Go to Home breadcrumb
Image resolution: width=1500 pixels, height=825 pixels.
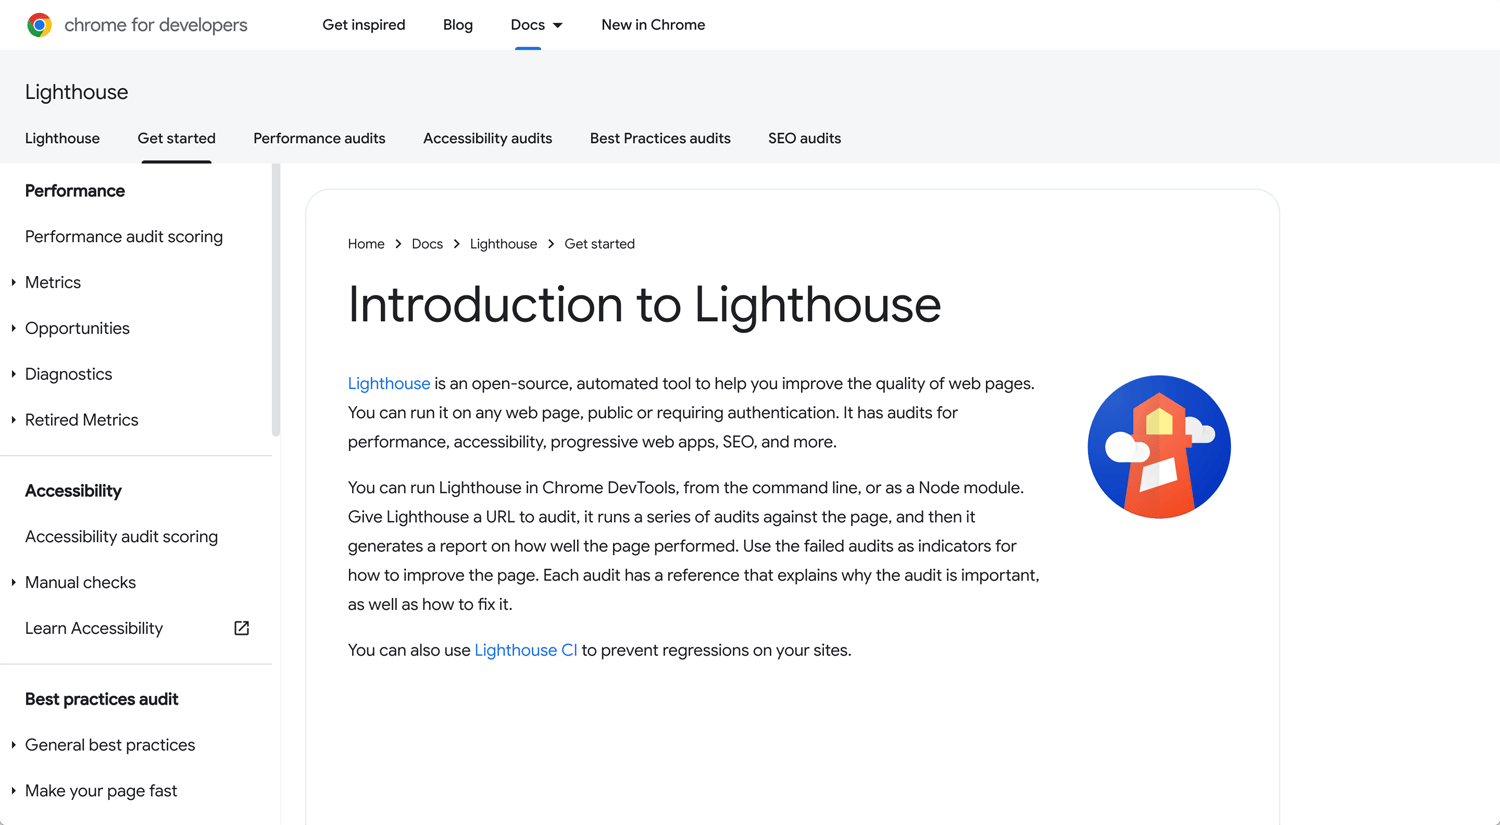point(366,244)
